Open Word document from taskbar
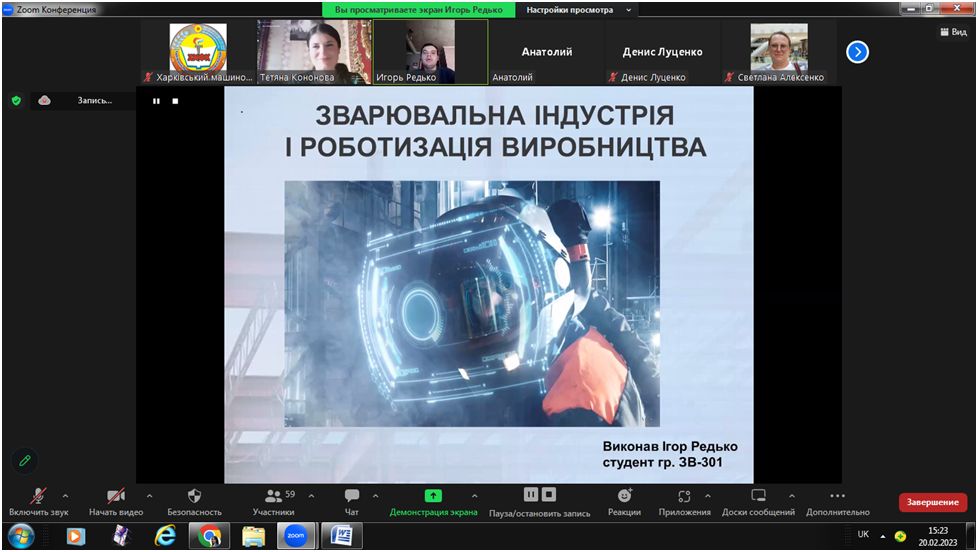 341,536
